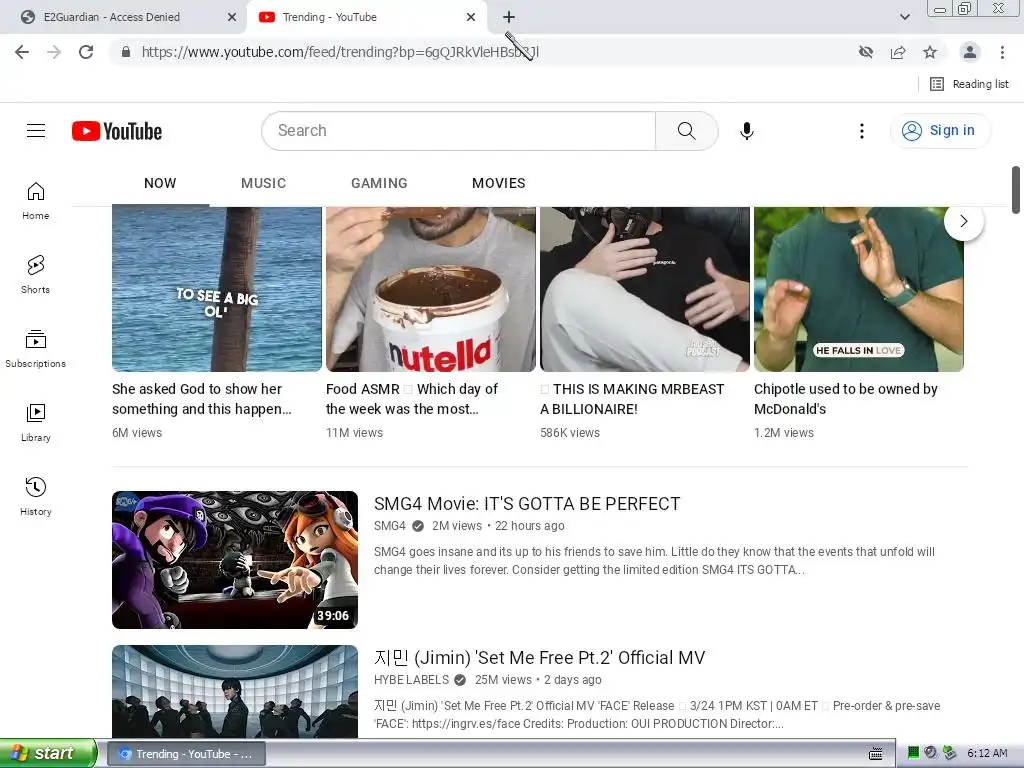Switch to the E2Guardian - Access Denied tab
Image resolution: width=1024 pixels, height=768 pixels.
(x=124, y=17)
